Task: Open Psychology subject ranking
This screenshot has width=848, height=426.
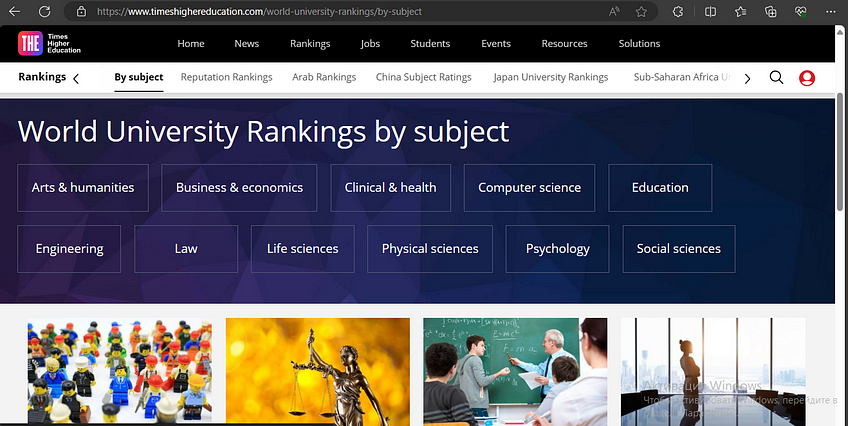Action: pyautogui.click(x=558, y=249)
